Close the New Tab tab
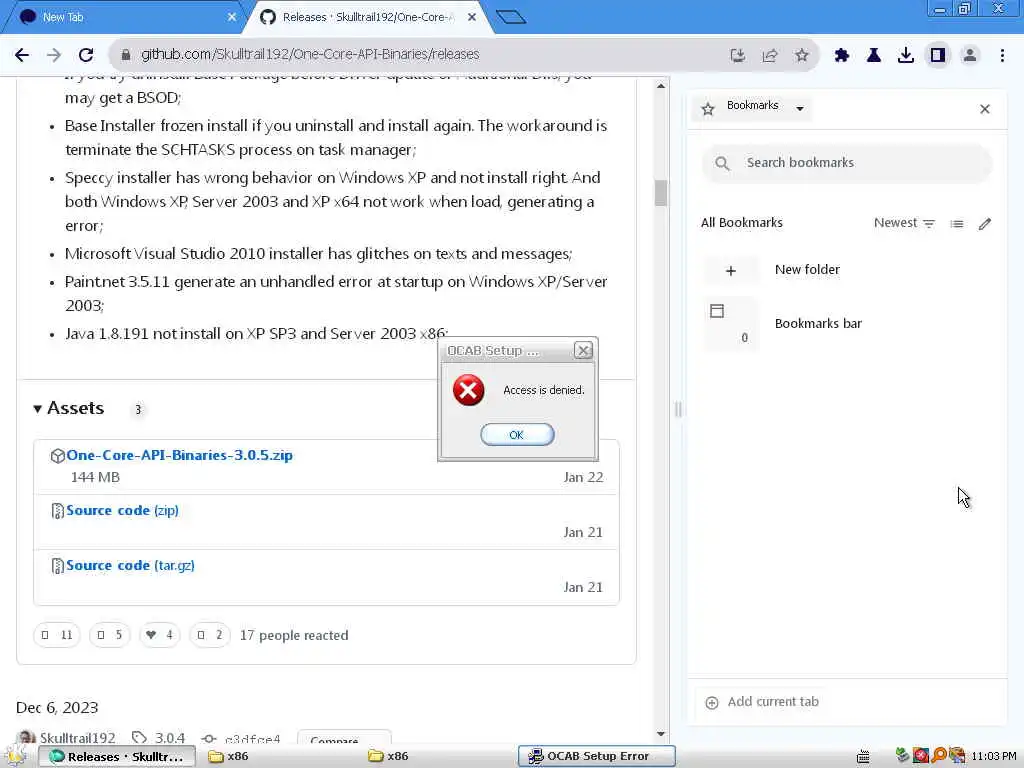 [232, 18]
